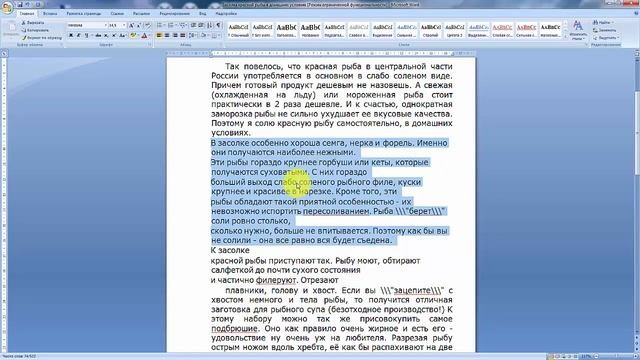Show paragraph marks with pilcrow icon
Viewport: 640px width, 360px height.
coord(218,25)
